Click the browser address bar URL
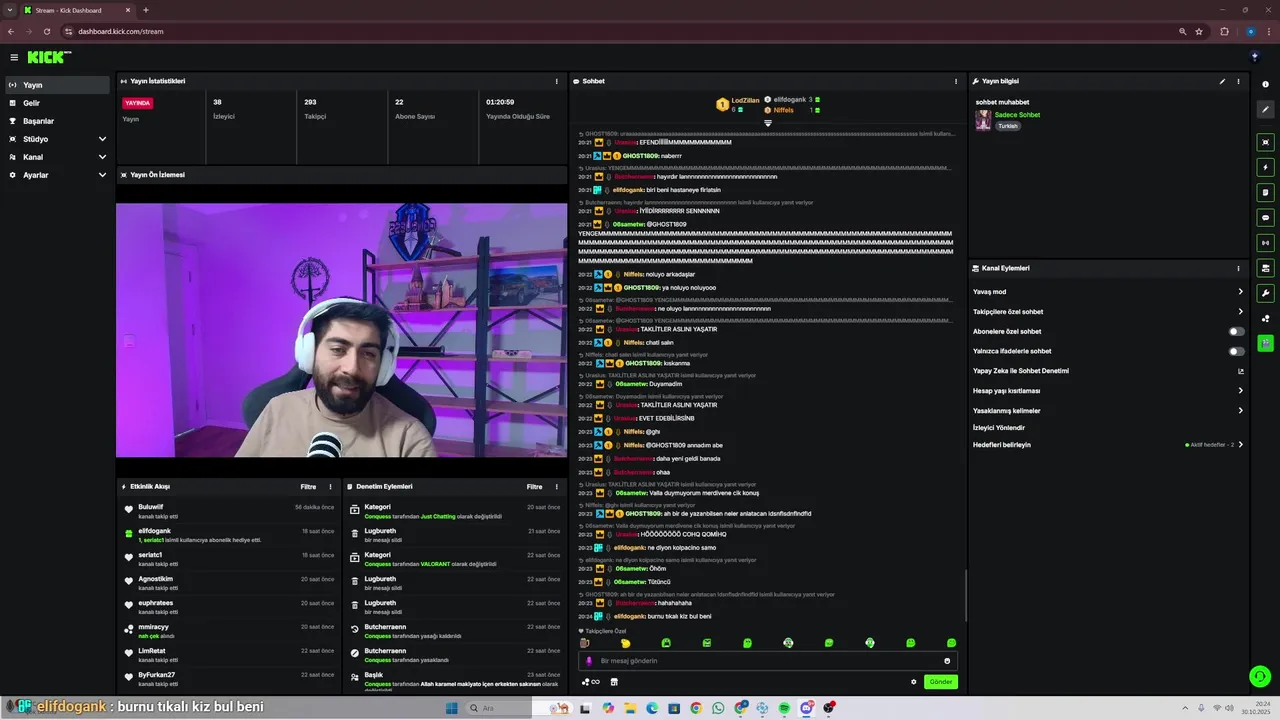Viewport: 1280px width, 720px height. click(x=121, y=31)
